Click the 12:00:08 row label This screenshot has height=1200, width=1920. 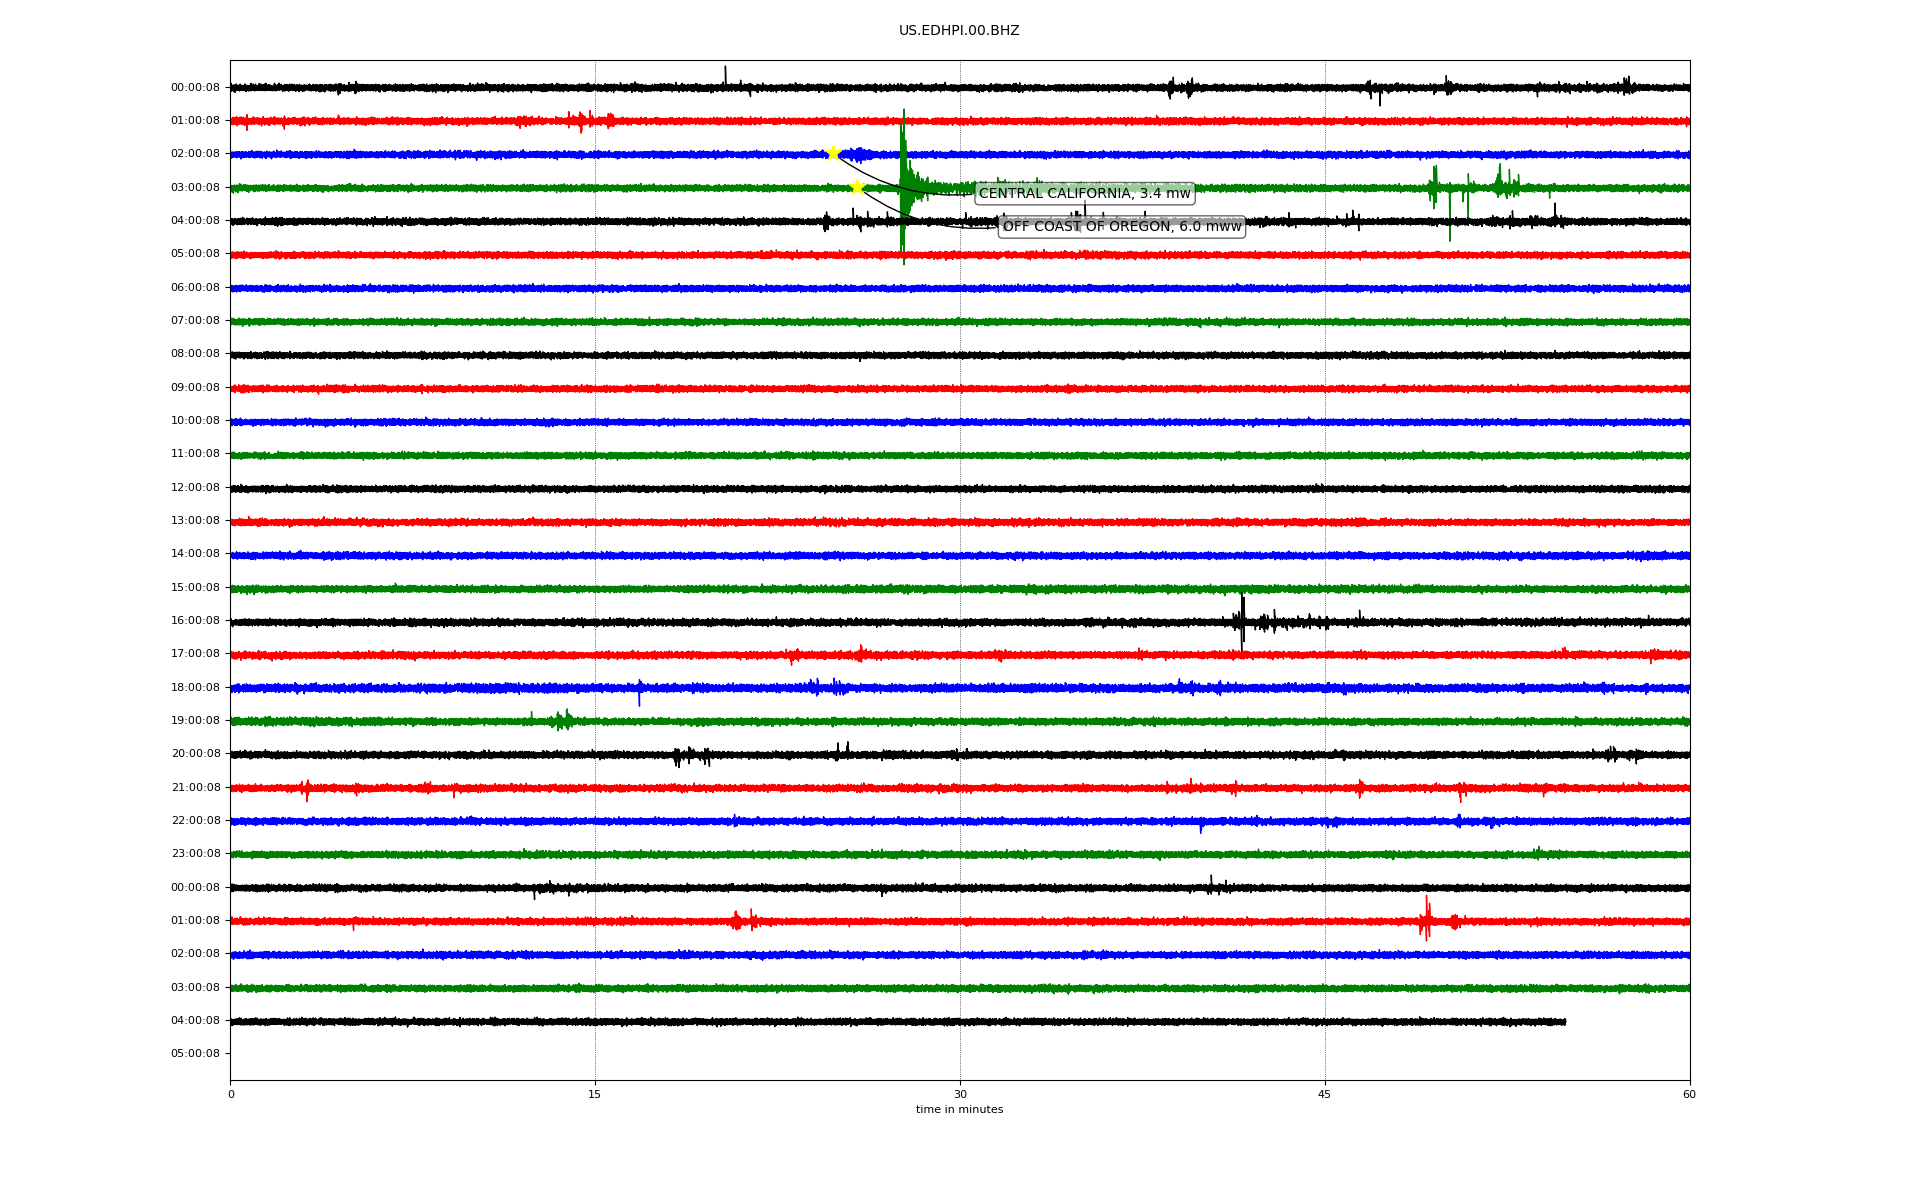195,488
